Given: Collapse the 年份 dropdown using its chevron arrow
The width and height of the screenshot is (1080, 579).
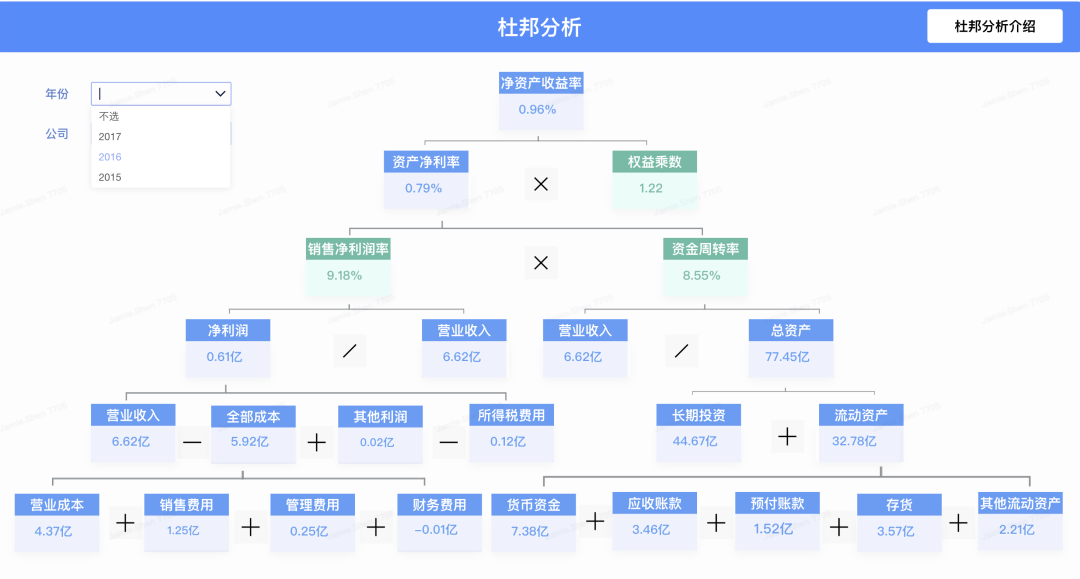Looking at the screenshot, I should (x=220, y=94).
